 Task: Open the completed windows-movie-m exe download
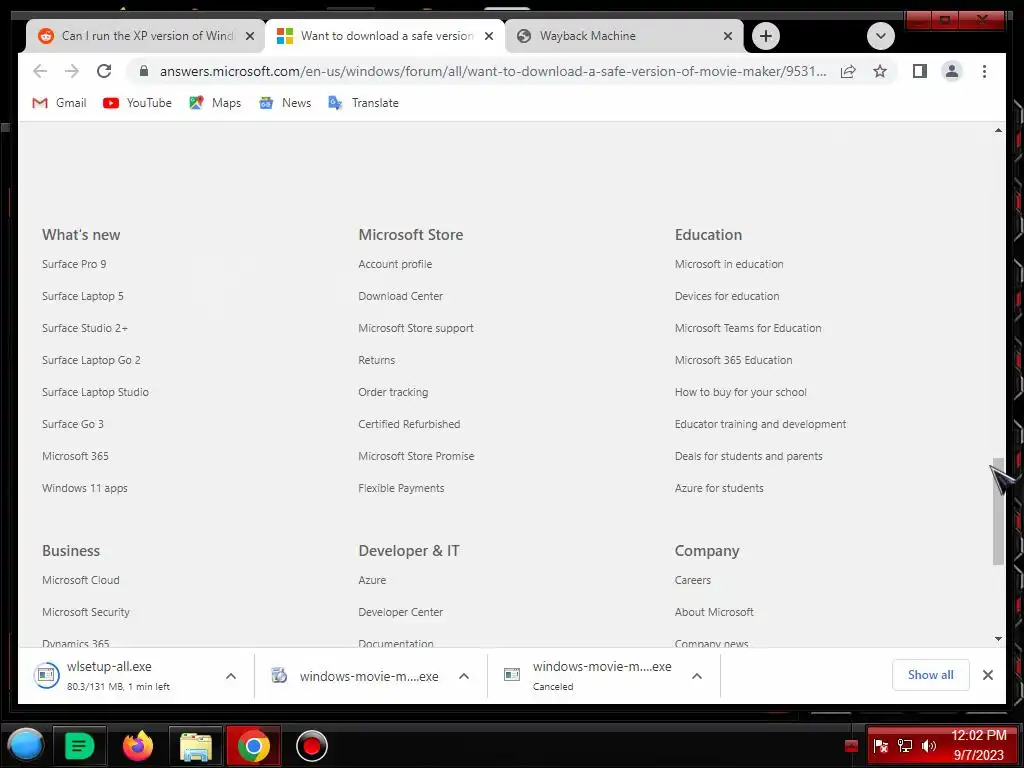(x=356, y=676)
